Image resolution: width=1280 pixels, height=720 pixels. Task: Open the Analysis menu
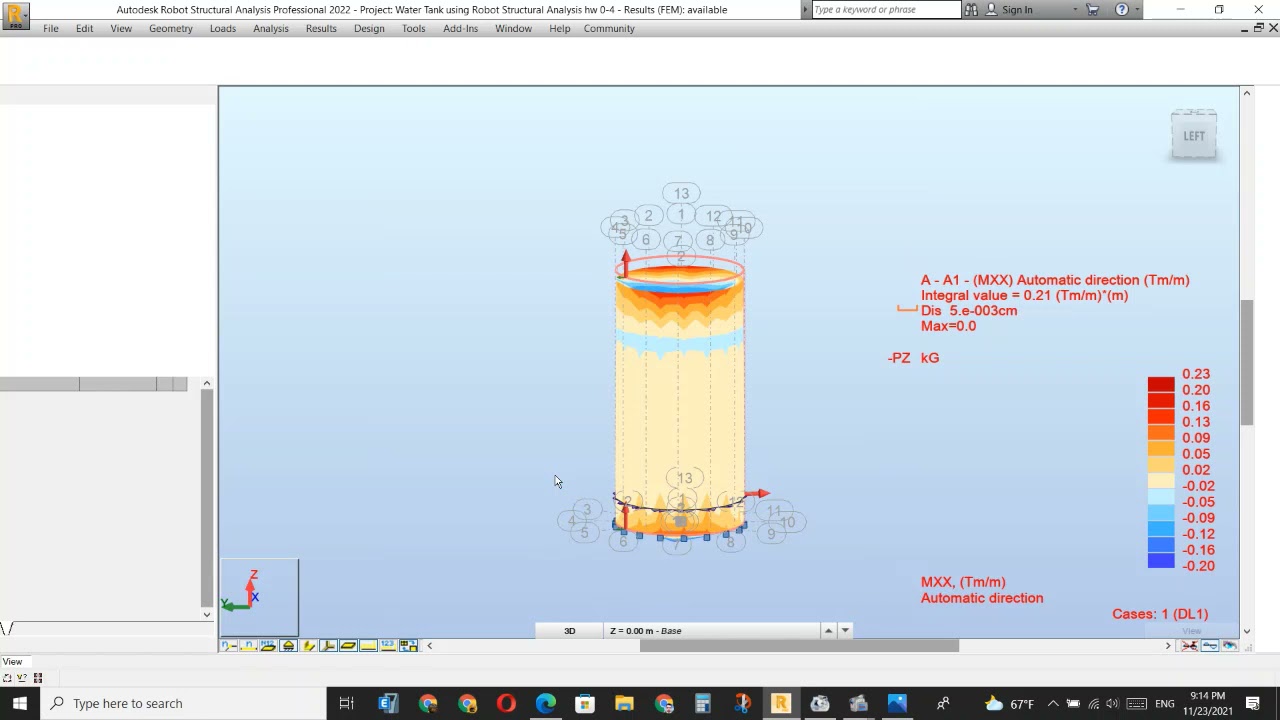point(271,28)
